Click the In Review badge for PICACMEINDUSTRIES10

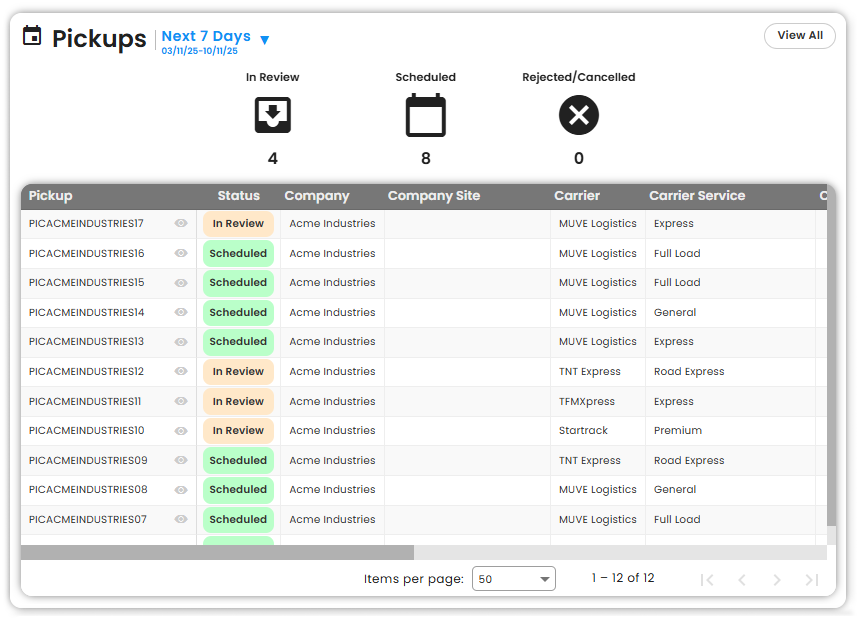point(238,431)
